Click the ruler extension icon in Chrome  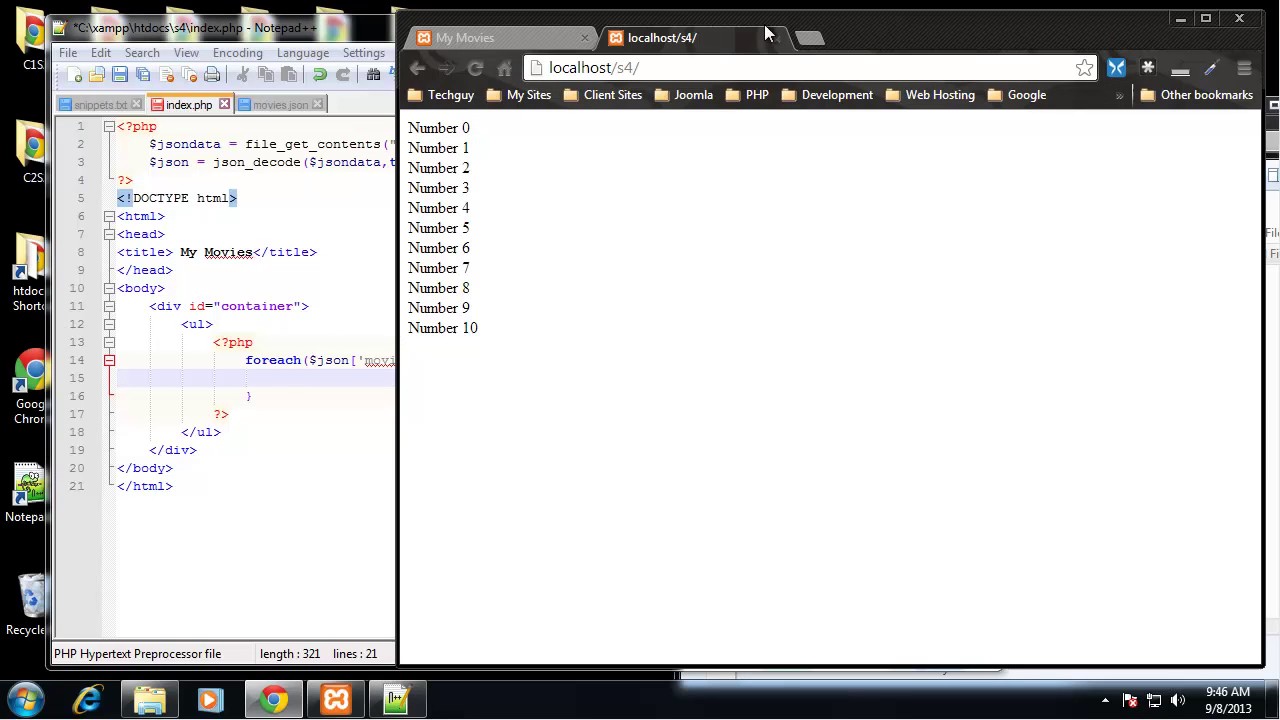[1180, 69]
